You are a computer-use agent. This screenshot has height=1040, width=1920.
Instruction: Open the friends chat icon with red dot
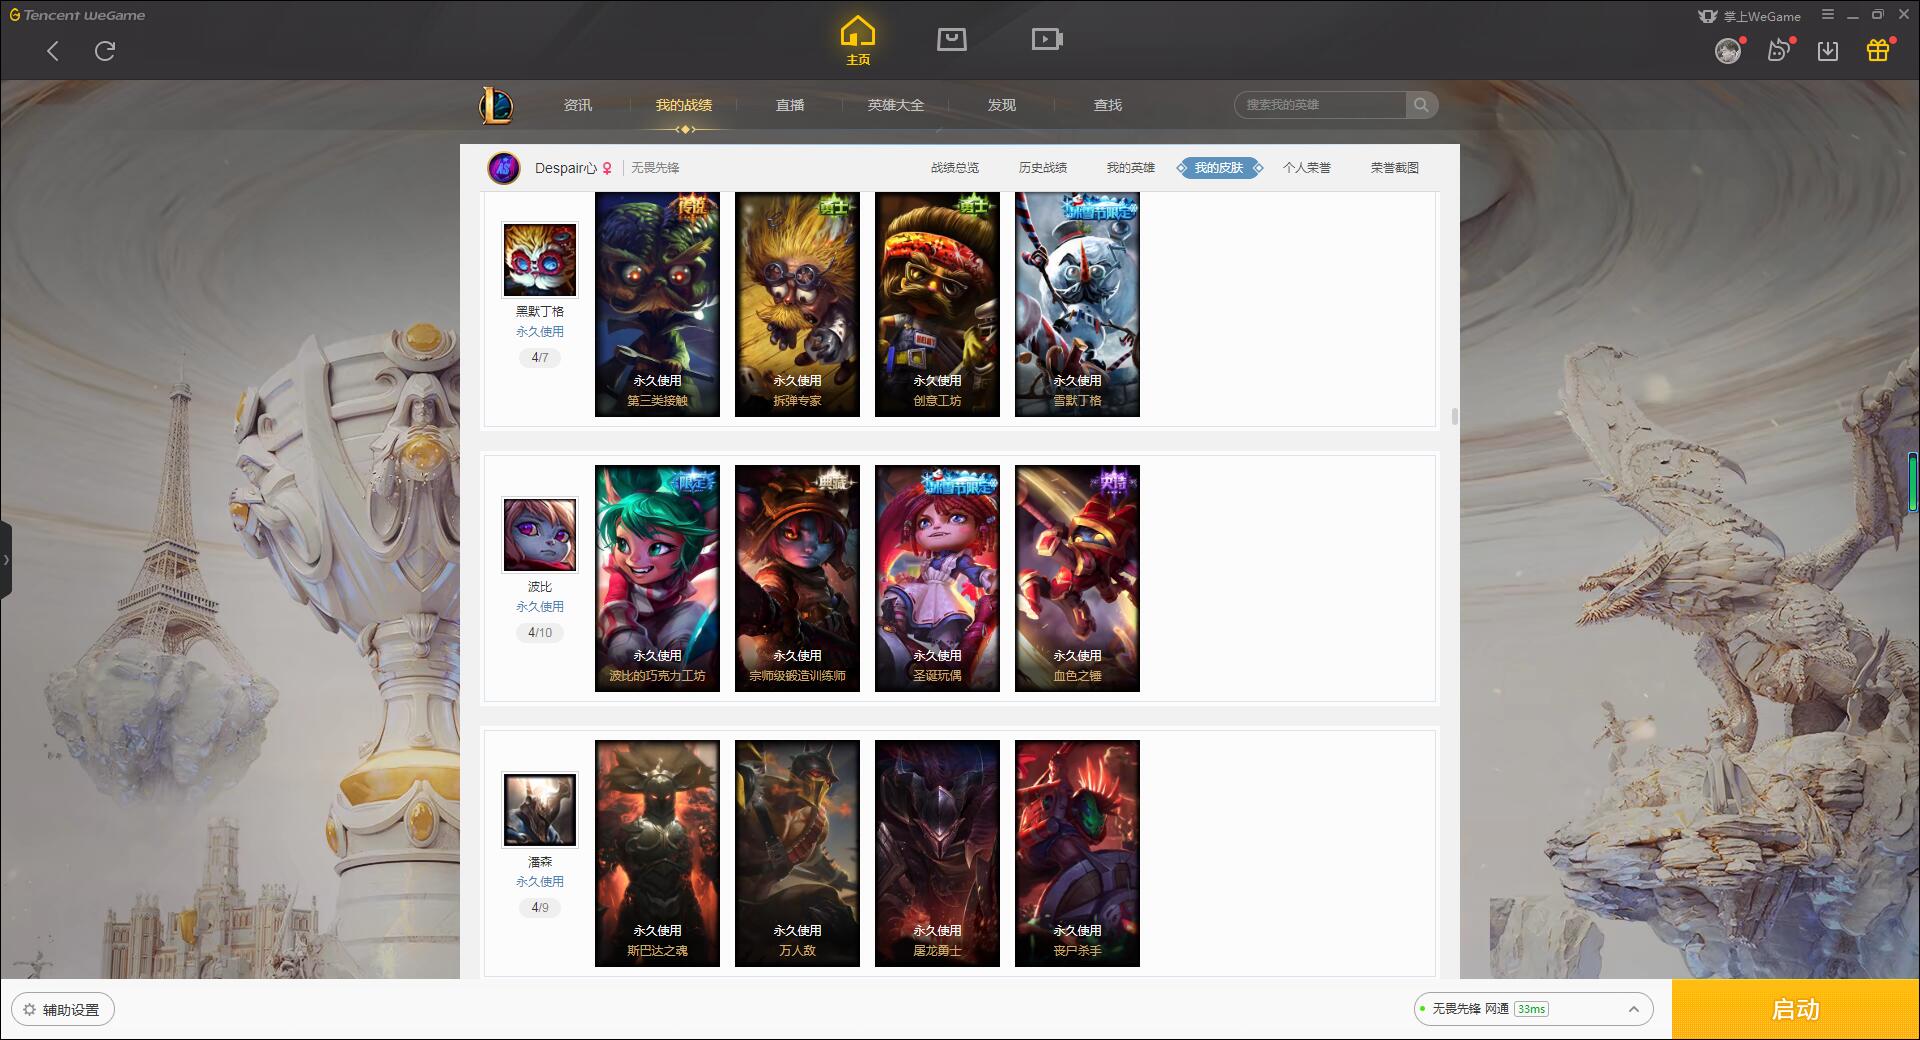pos(1779,50)
